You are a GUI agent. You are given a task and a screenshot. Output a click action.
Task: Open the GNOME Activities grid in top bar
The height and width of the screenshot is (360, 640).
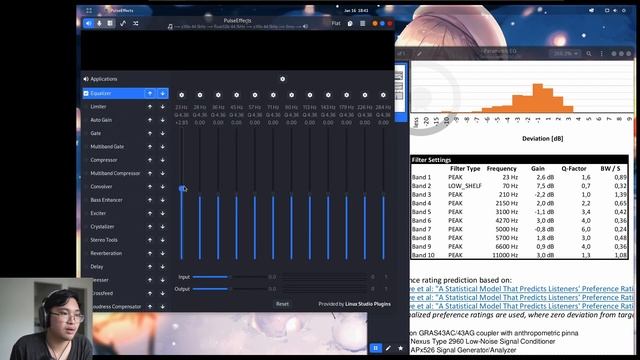(x=89, y=10)
